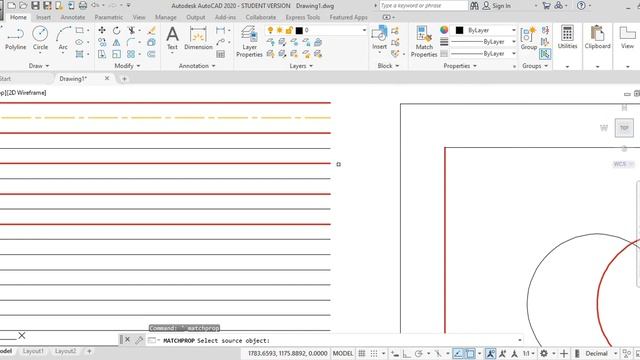Click the black layer color swatch
Viewport: 640px width, 360px height.
(299, 30)
